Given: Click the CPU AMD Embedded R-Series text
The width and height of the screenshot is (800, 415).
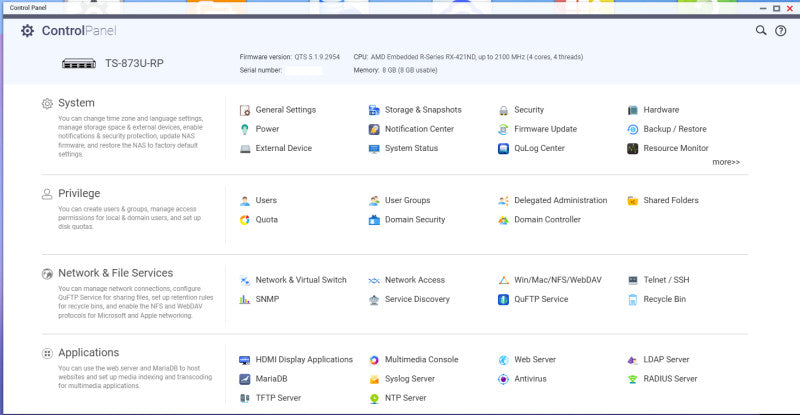Looking at the screenshot, I should [x=468, y=57].
